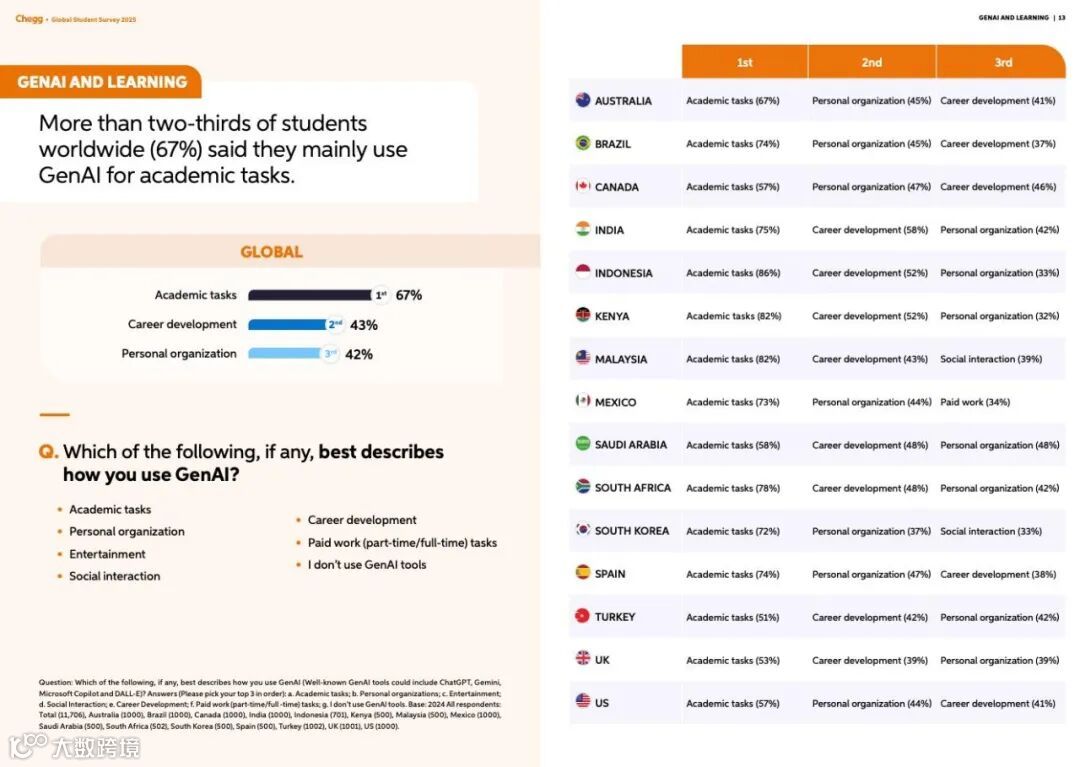Click the Mexico Paid work (34%) cell
The image size is (1080, 767).
pyautogui.click(x=974, y=402)
